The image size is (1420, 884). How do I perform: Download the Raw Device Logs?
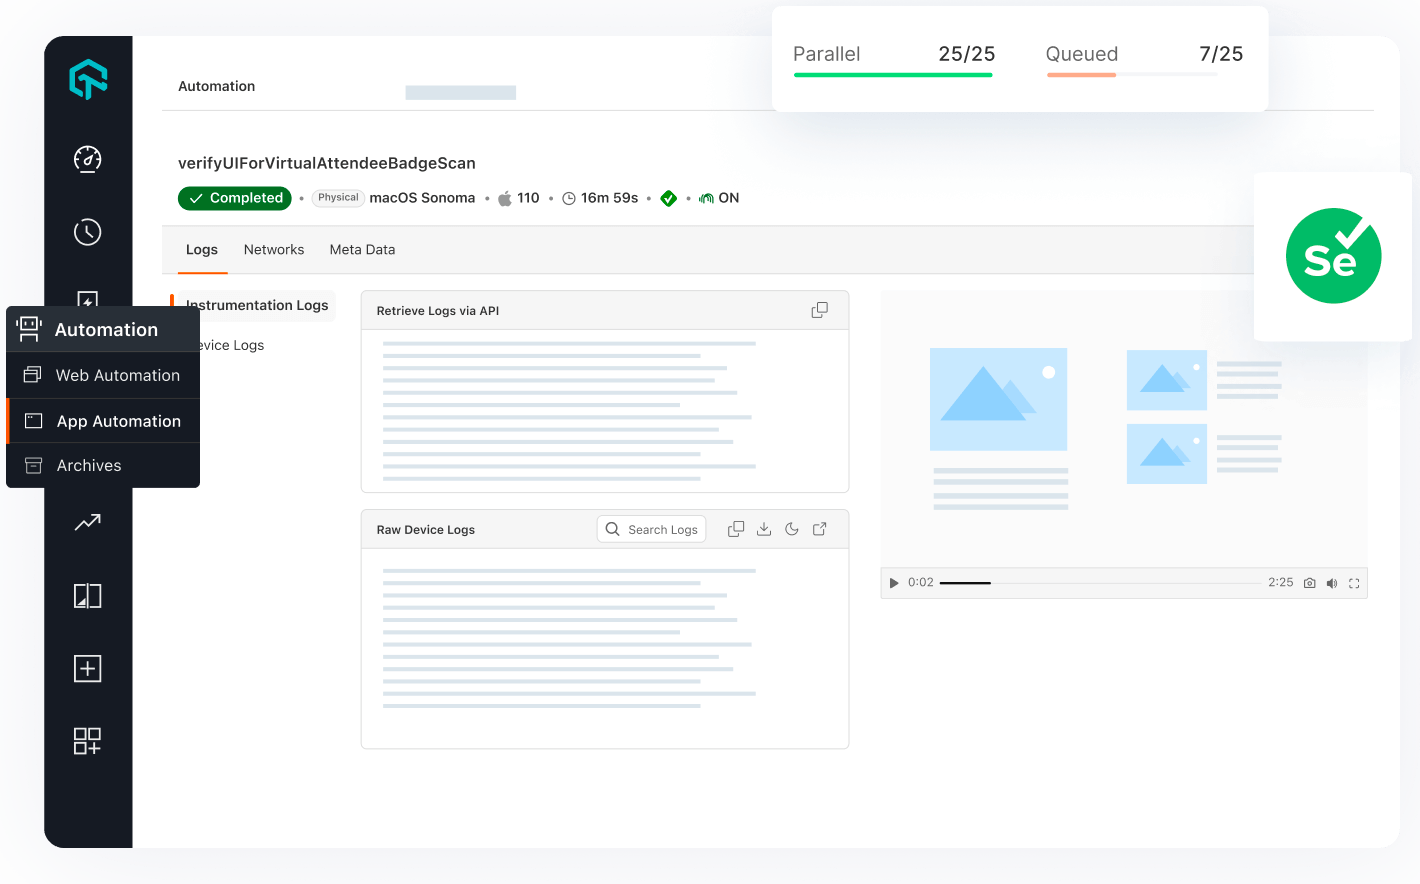click(764, 528)
